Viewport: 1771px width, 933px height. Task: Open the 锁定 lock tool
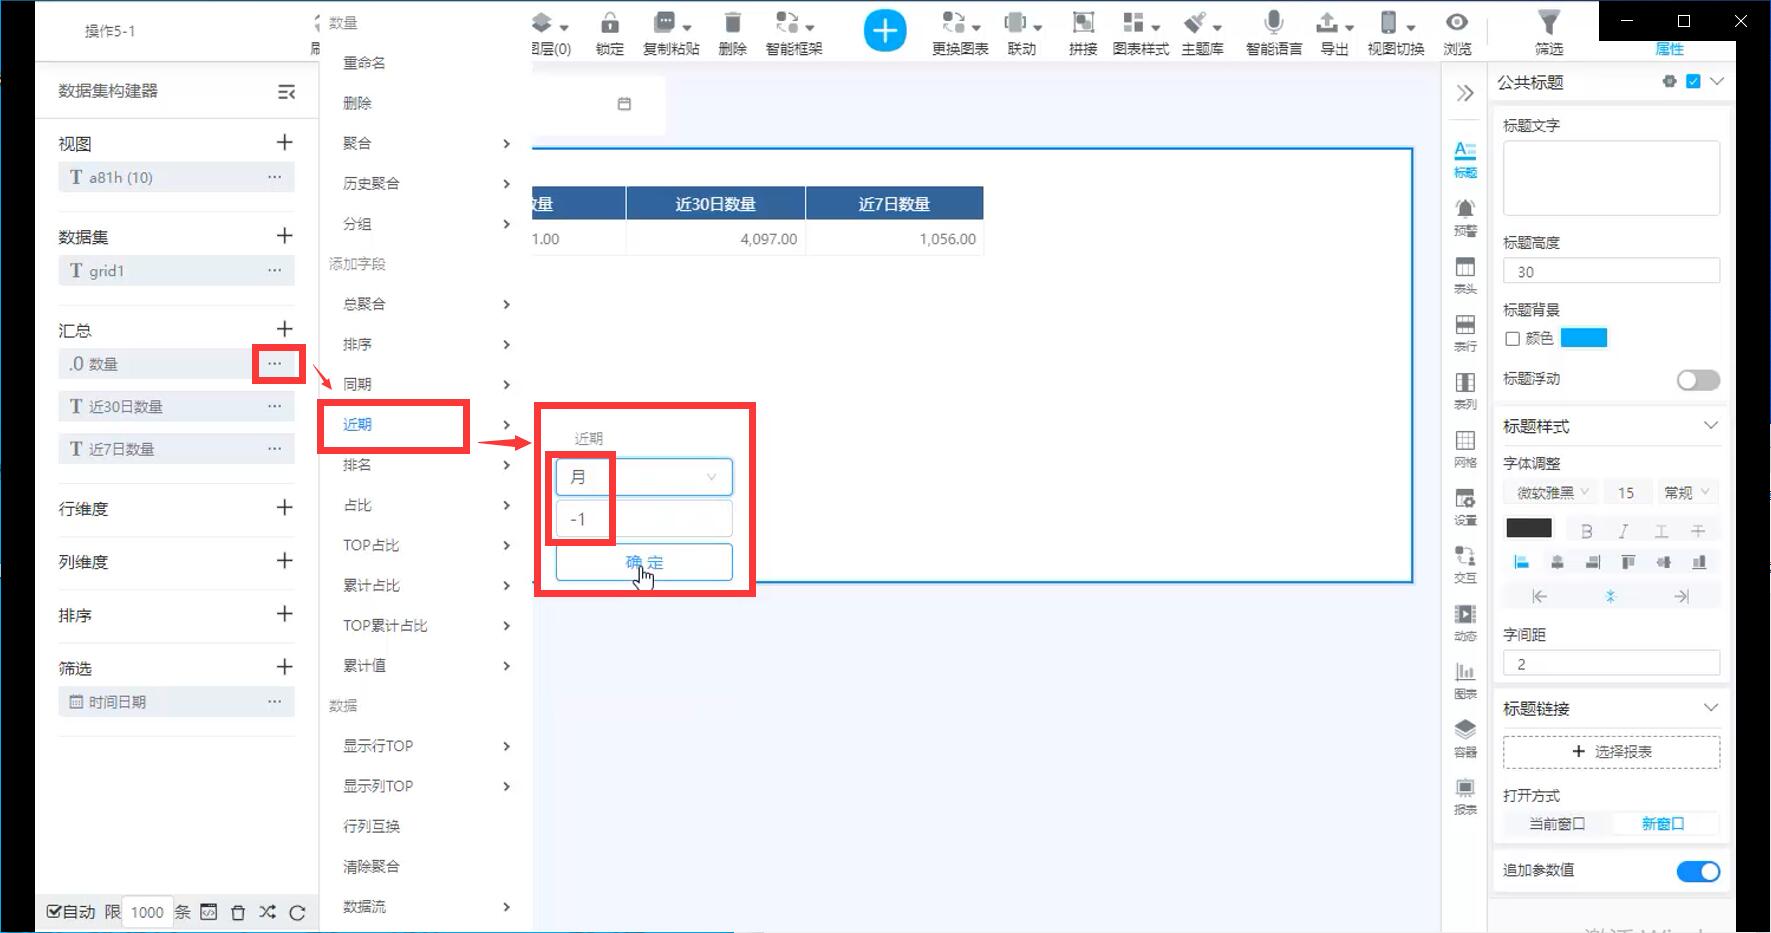click(610, 33)
